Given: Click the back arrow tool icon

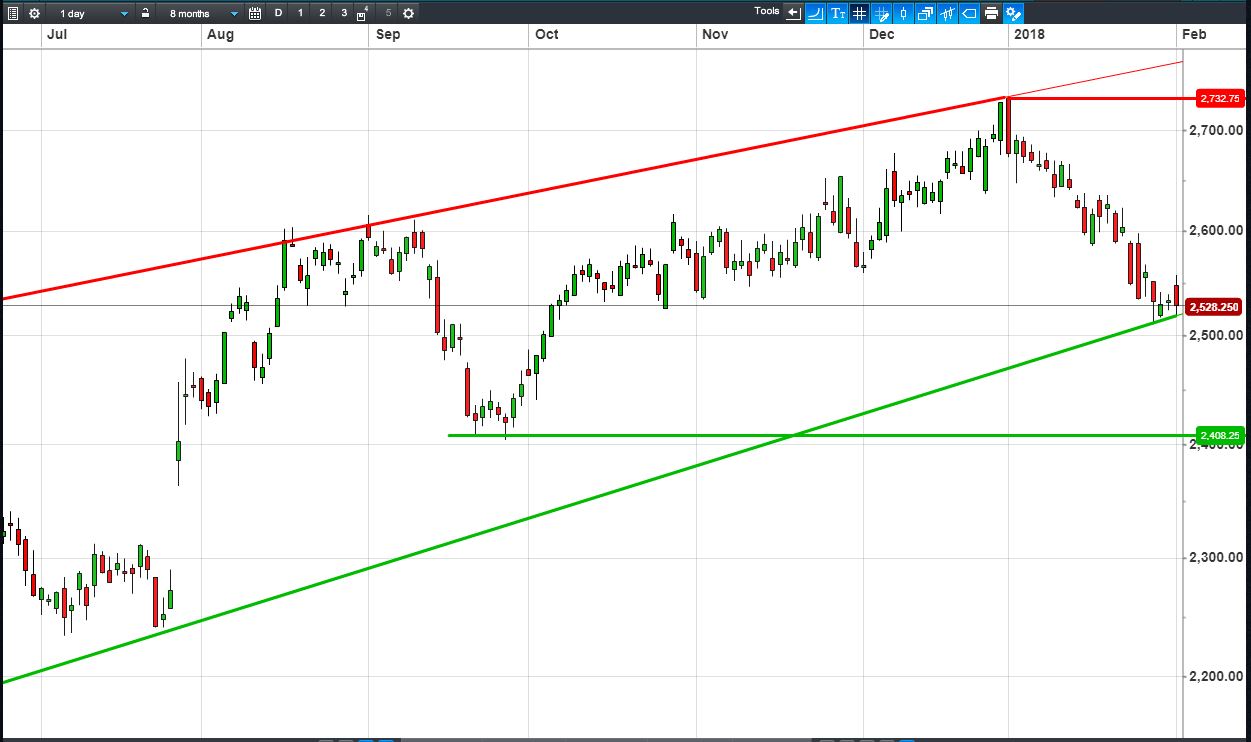Looking at the screenshot, I should pyautogui.click(x=793, y=13).
